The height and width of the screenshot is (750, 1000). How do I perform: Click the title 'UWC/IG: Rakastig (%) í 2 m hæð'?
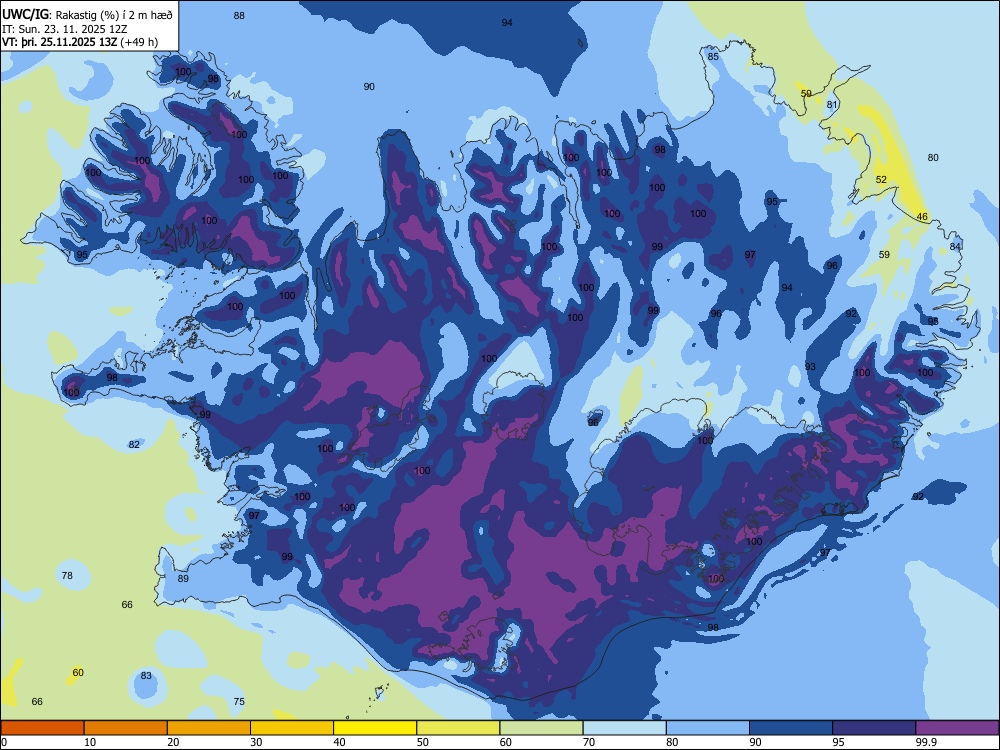pyautogui.click(x=87, y=14)
